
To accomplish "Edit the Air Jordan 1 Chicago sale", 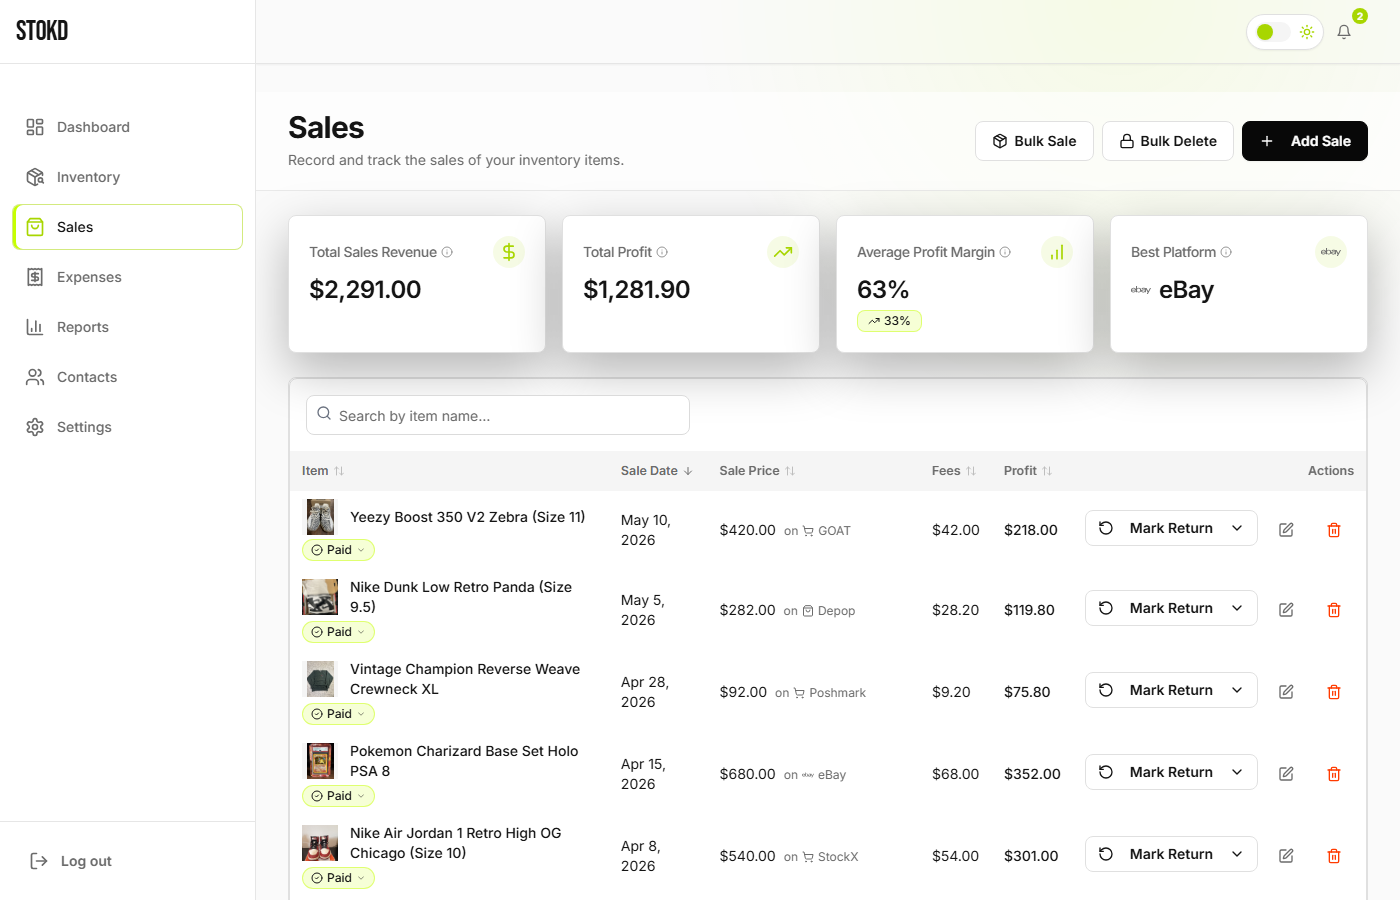I will click(x=1286, y=856).
